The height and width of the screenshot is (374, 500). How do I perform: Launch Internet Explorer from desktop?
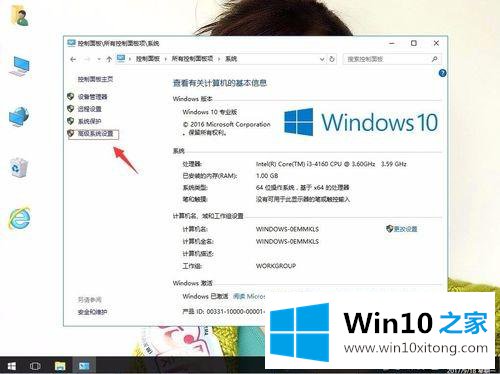click(19, 218)
